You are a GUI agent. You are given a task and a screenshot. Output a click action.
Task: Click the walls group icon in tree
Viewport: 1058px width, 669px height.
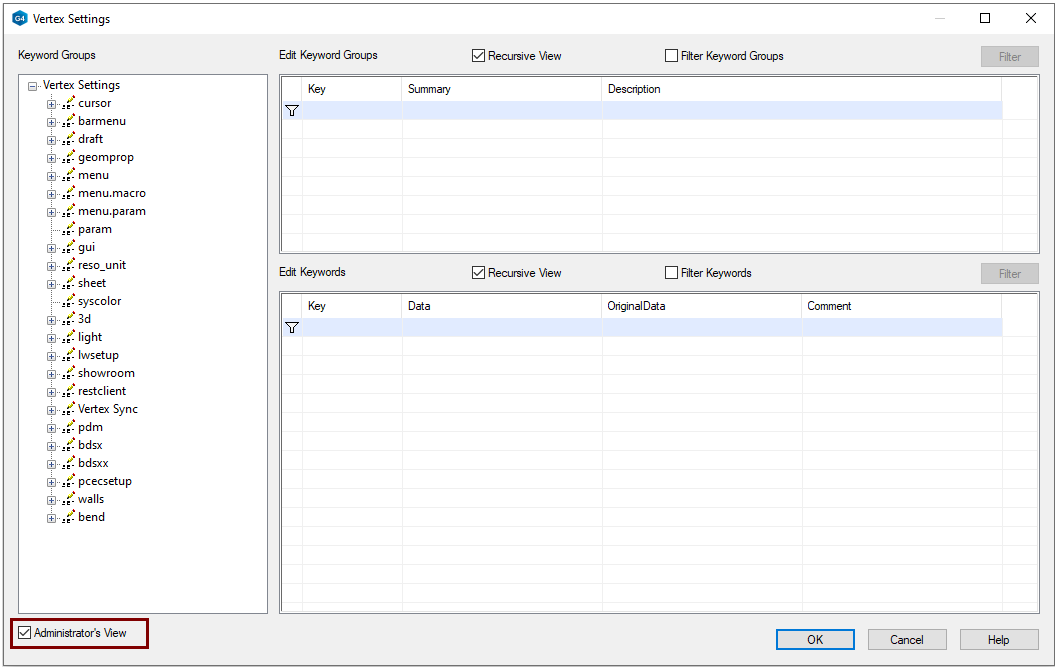(69, 499)
